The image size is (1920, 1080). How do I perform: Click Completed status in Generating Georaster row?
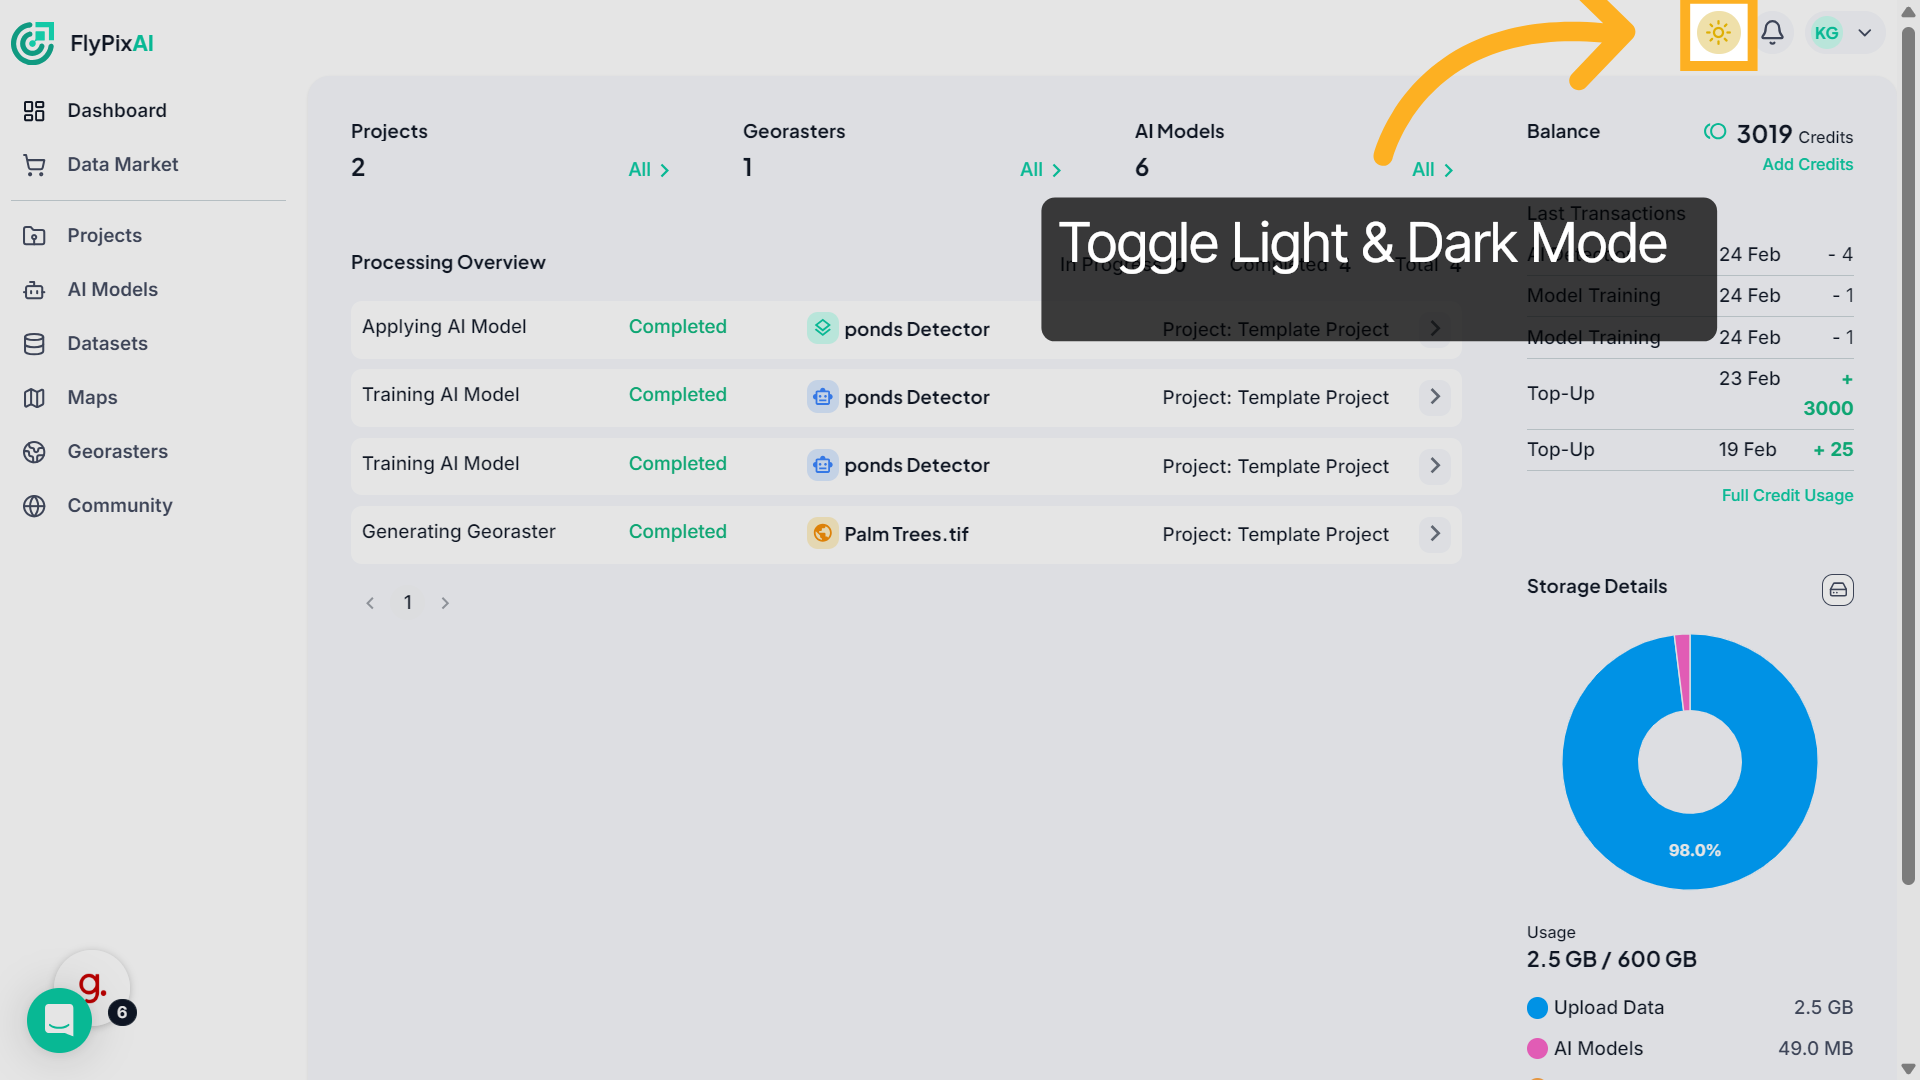[x=677, y=532]
